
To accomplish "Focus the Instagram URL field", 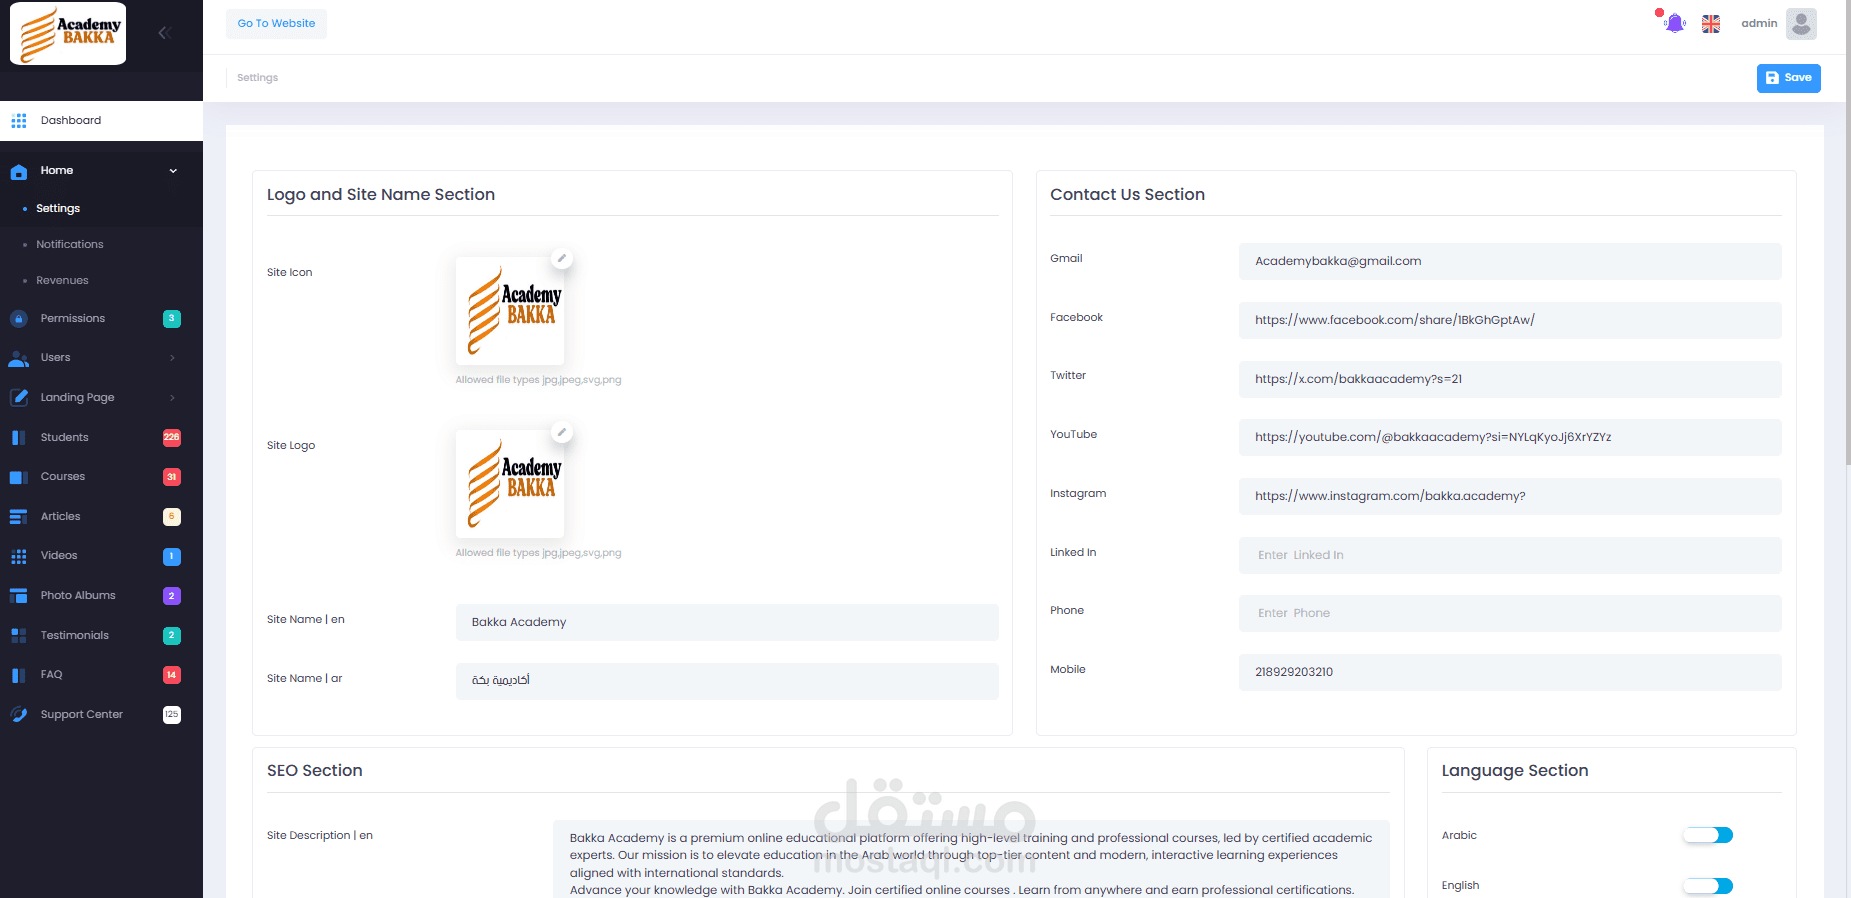I will [1510, 497].
